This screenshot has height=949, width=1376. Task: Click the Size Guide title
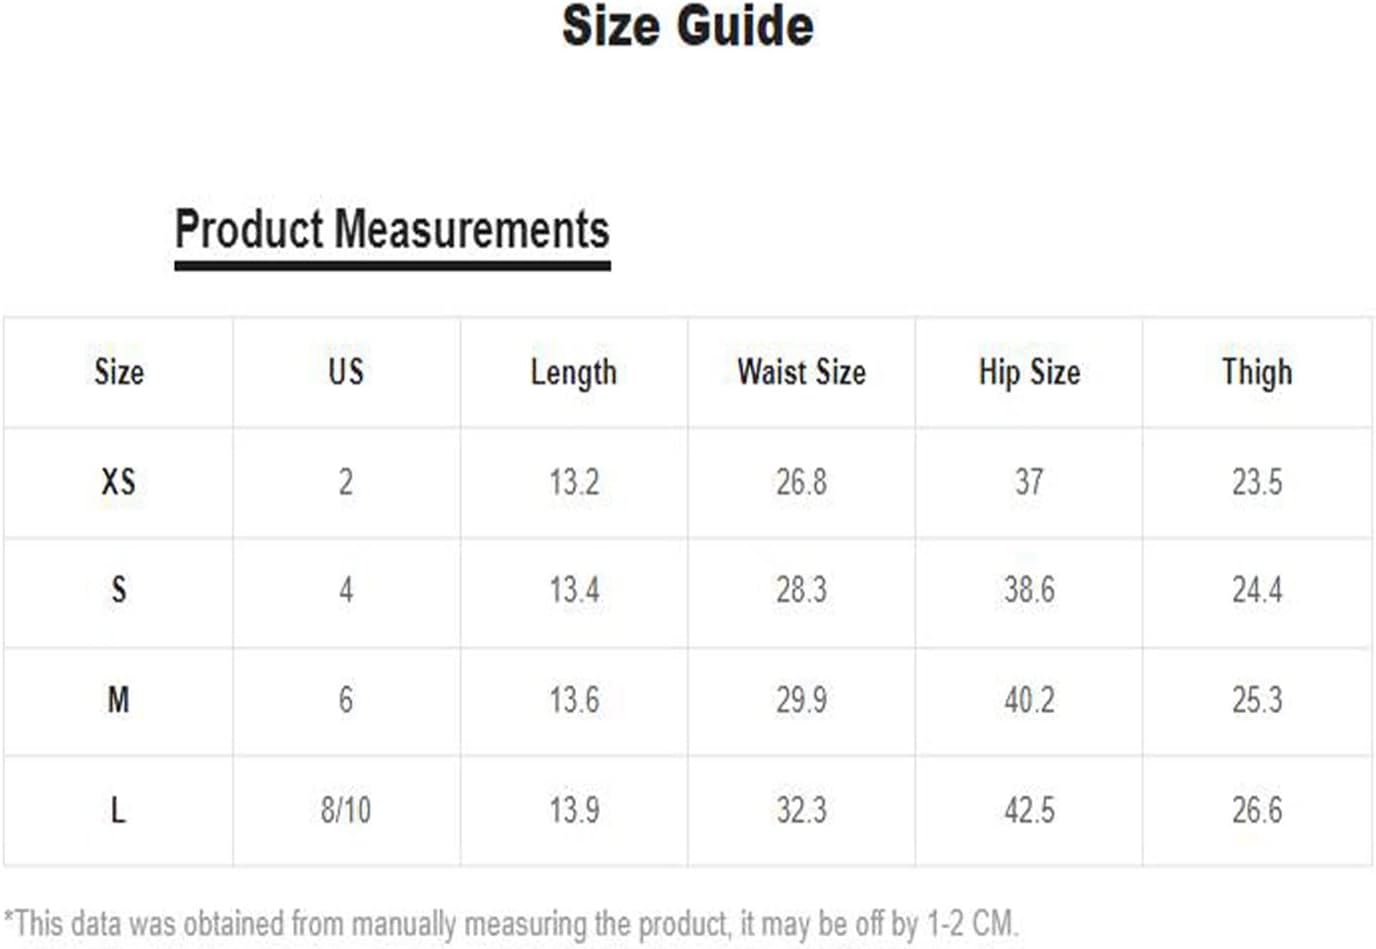tap(687, 26)
